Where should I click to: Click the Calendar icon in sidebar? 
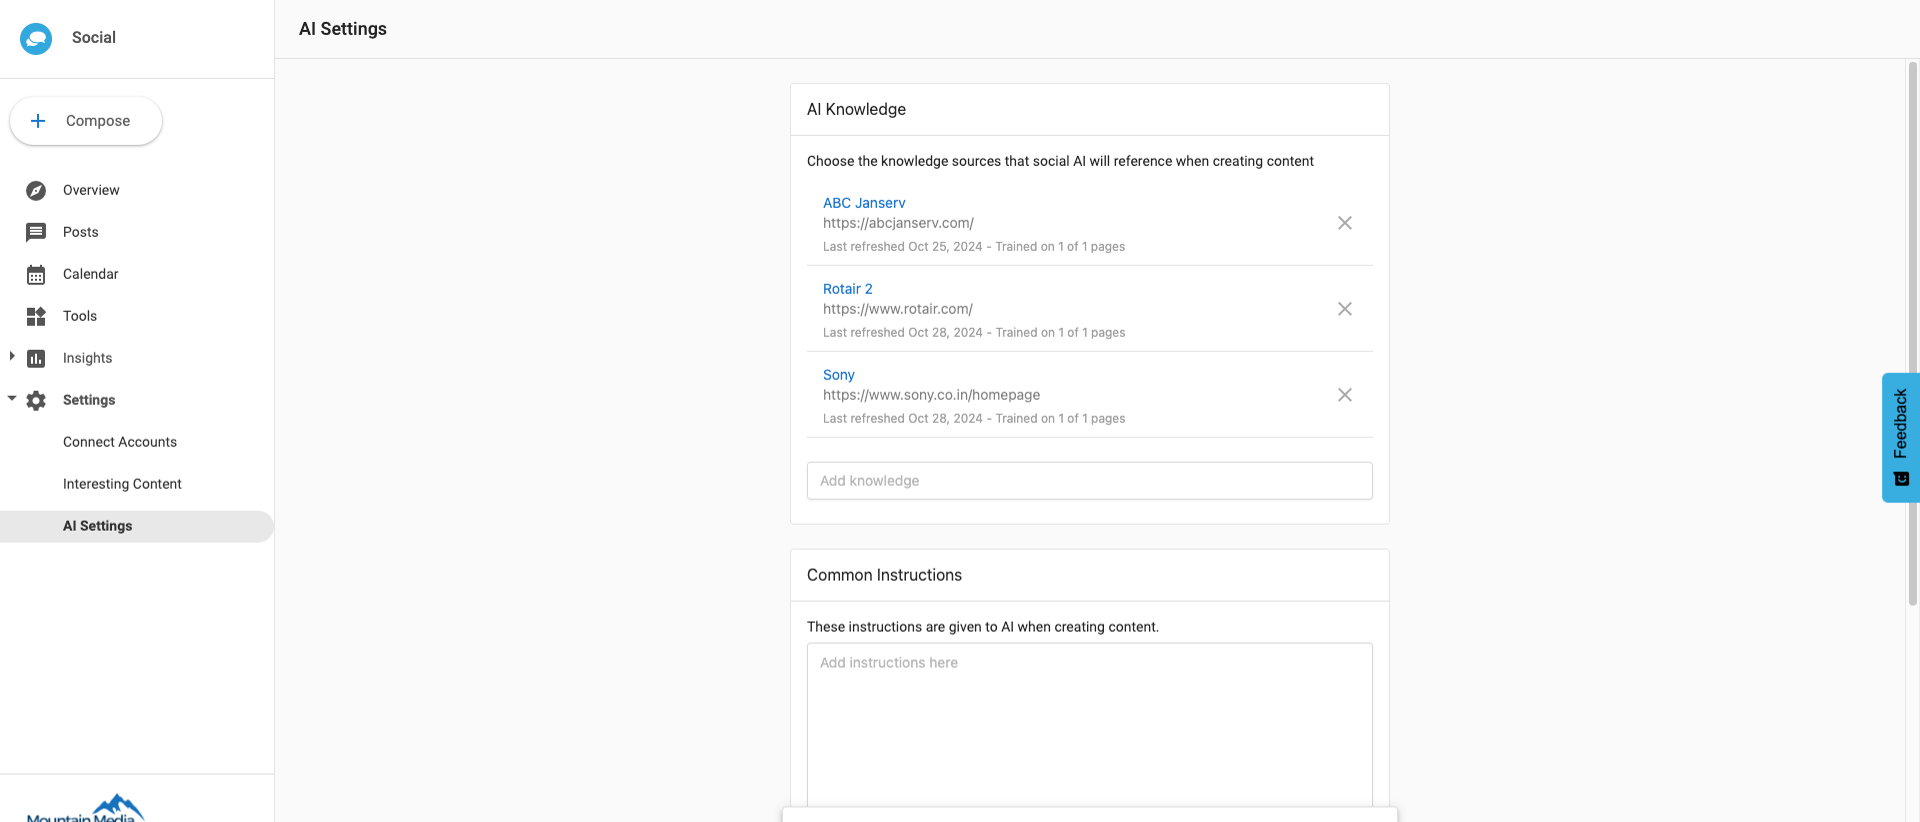coord(36,275)
